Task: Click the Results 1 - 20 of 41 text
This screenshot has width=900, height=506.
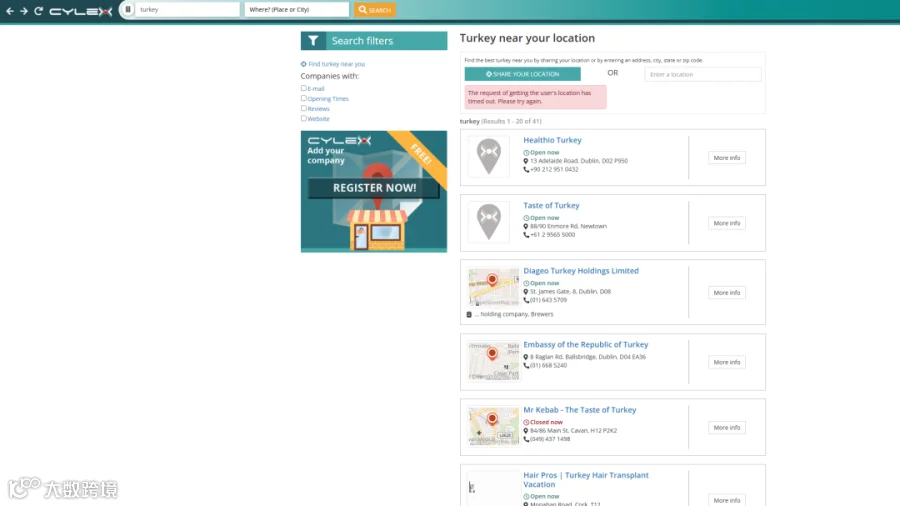Action: (x=511, y=121)
